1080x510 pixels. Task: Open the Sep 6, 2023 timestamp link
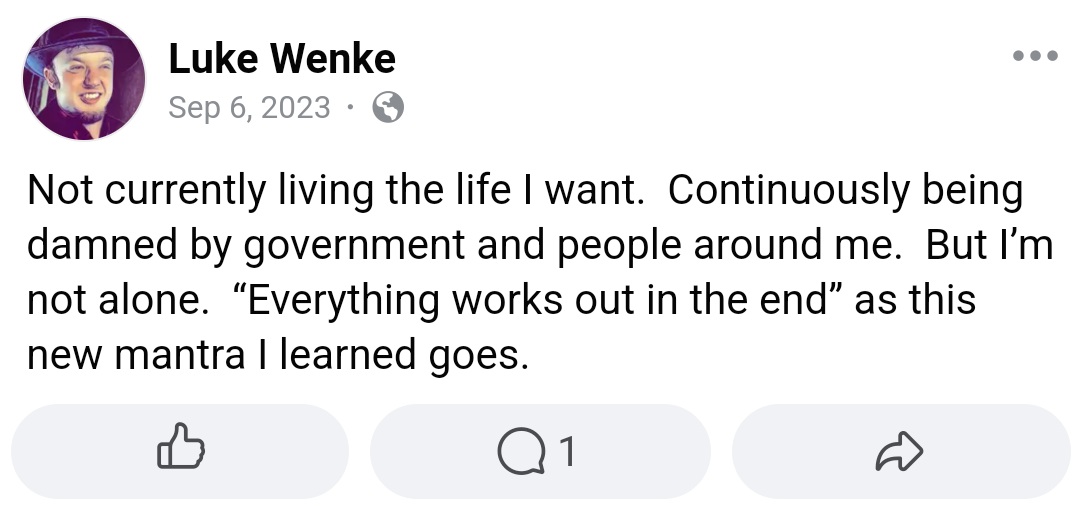pyautogui.click(x=249, y=107)
